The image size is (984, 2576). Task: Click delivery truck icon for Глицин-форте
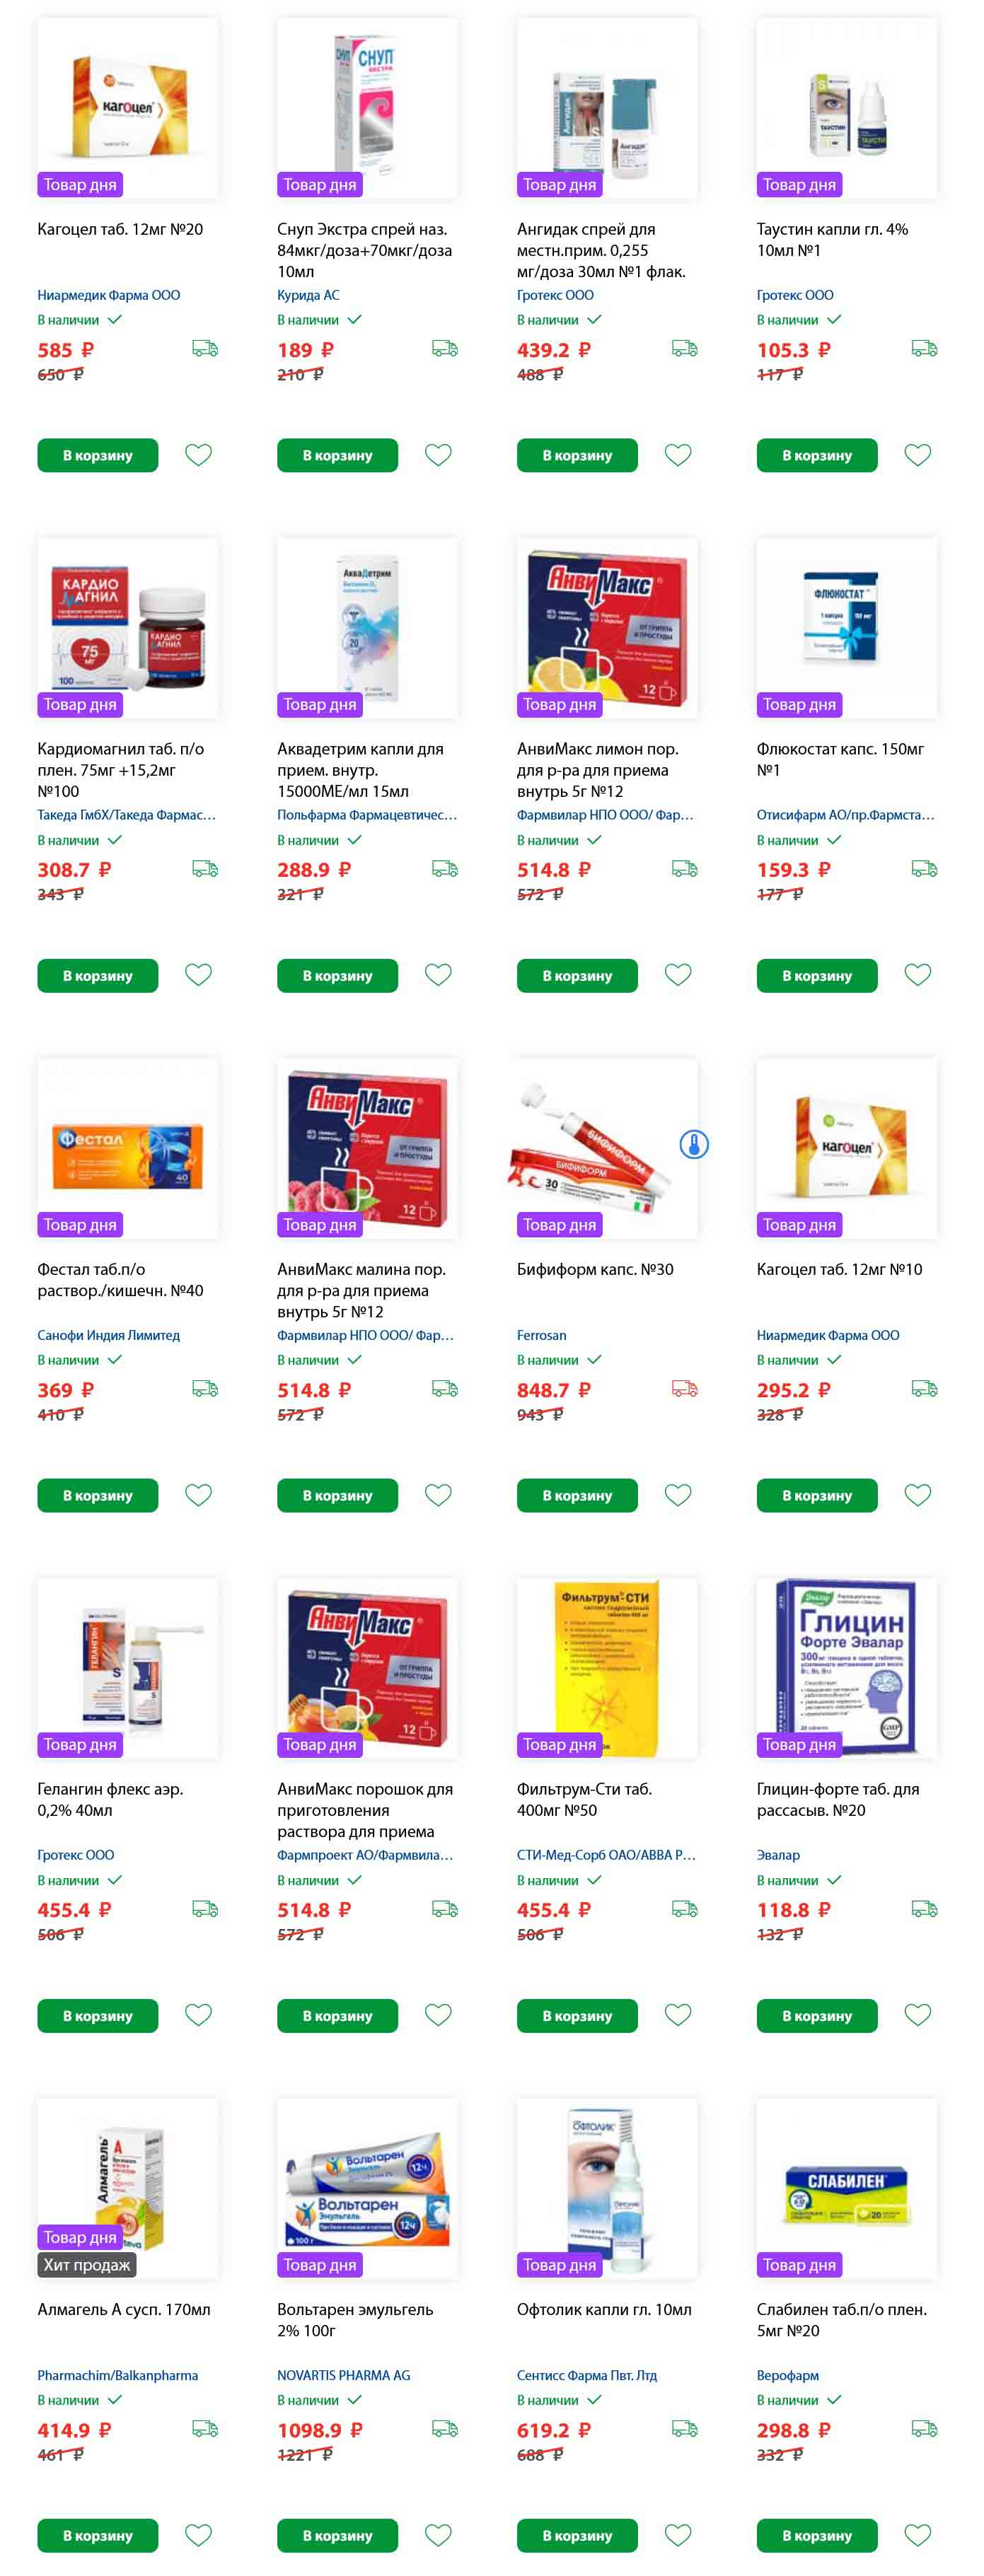924,1909
